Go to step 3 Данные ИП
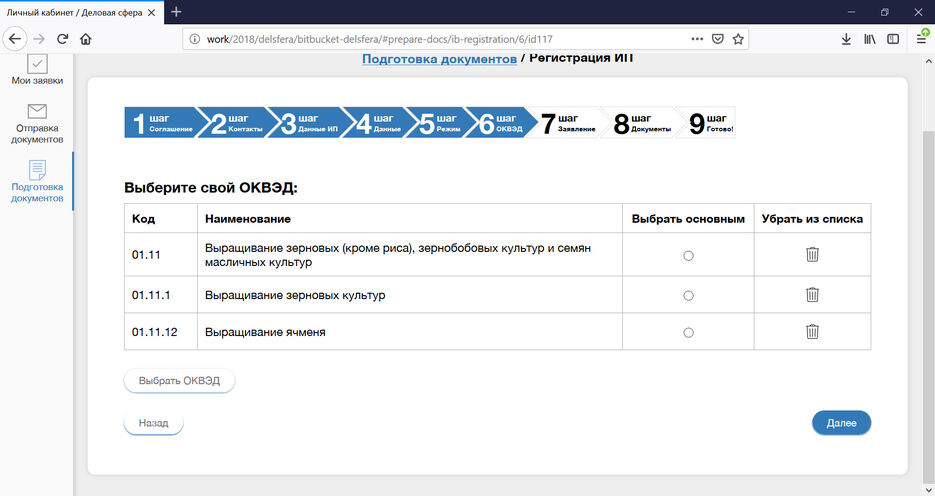Viewport: 935px width, 496px height. click(x=309, y=123)
